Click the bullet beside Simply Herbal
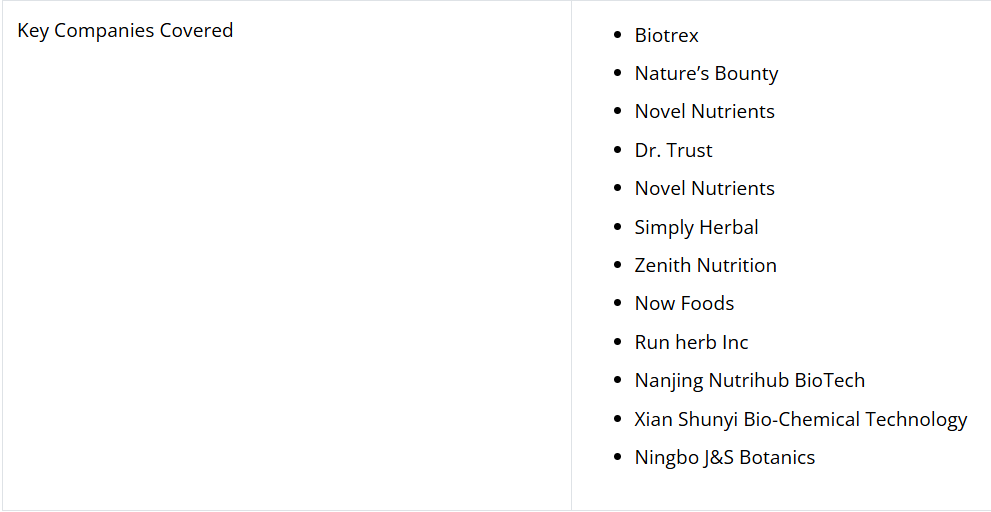This screenshot has width=991, height=512. pyautogui.click(x=618, y=229)
